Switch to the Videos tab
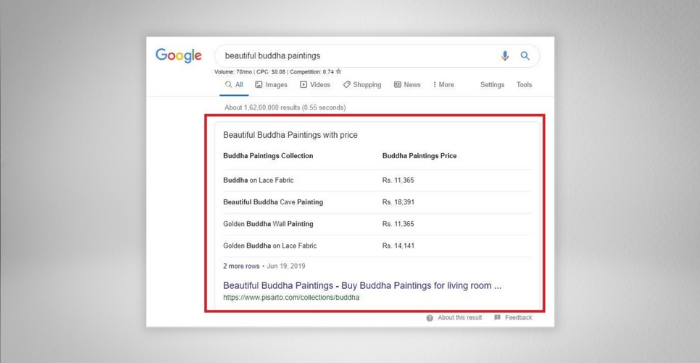Viewport: 700px width, 363px height. click(315, 85)
